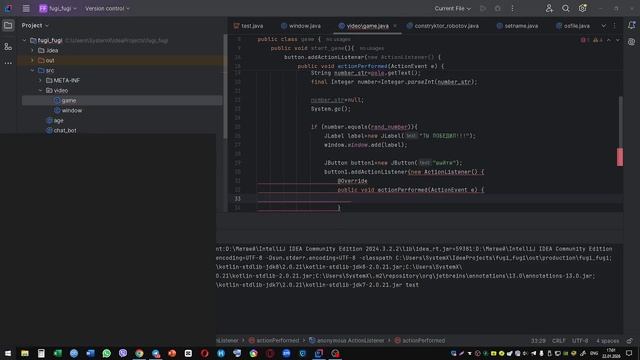Click the CRLF line separator status
This screenshot has width=640, height=360.
tap(559, 340)
